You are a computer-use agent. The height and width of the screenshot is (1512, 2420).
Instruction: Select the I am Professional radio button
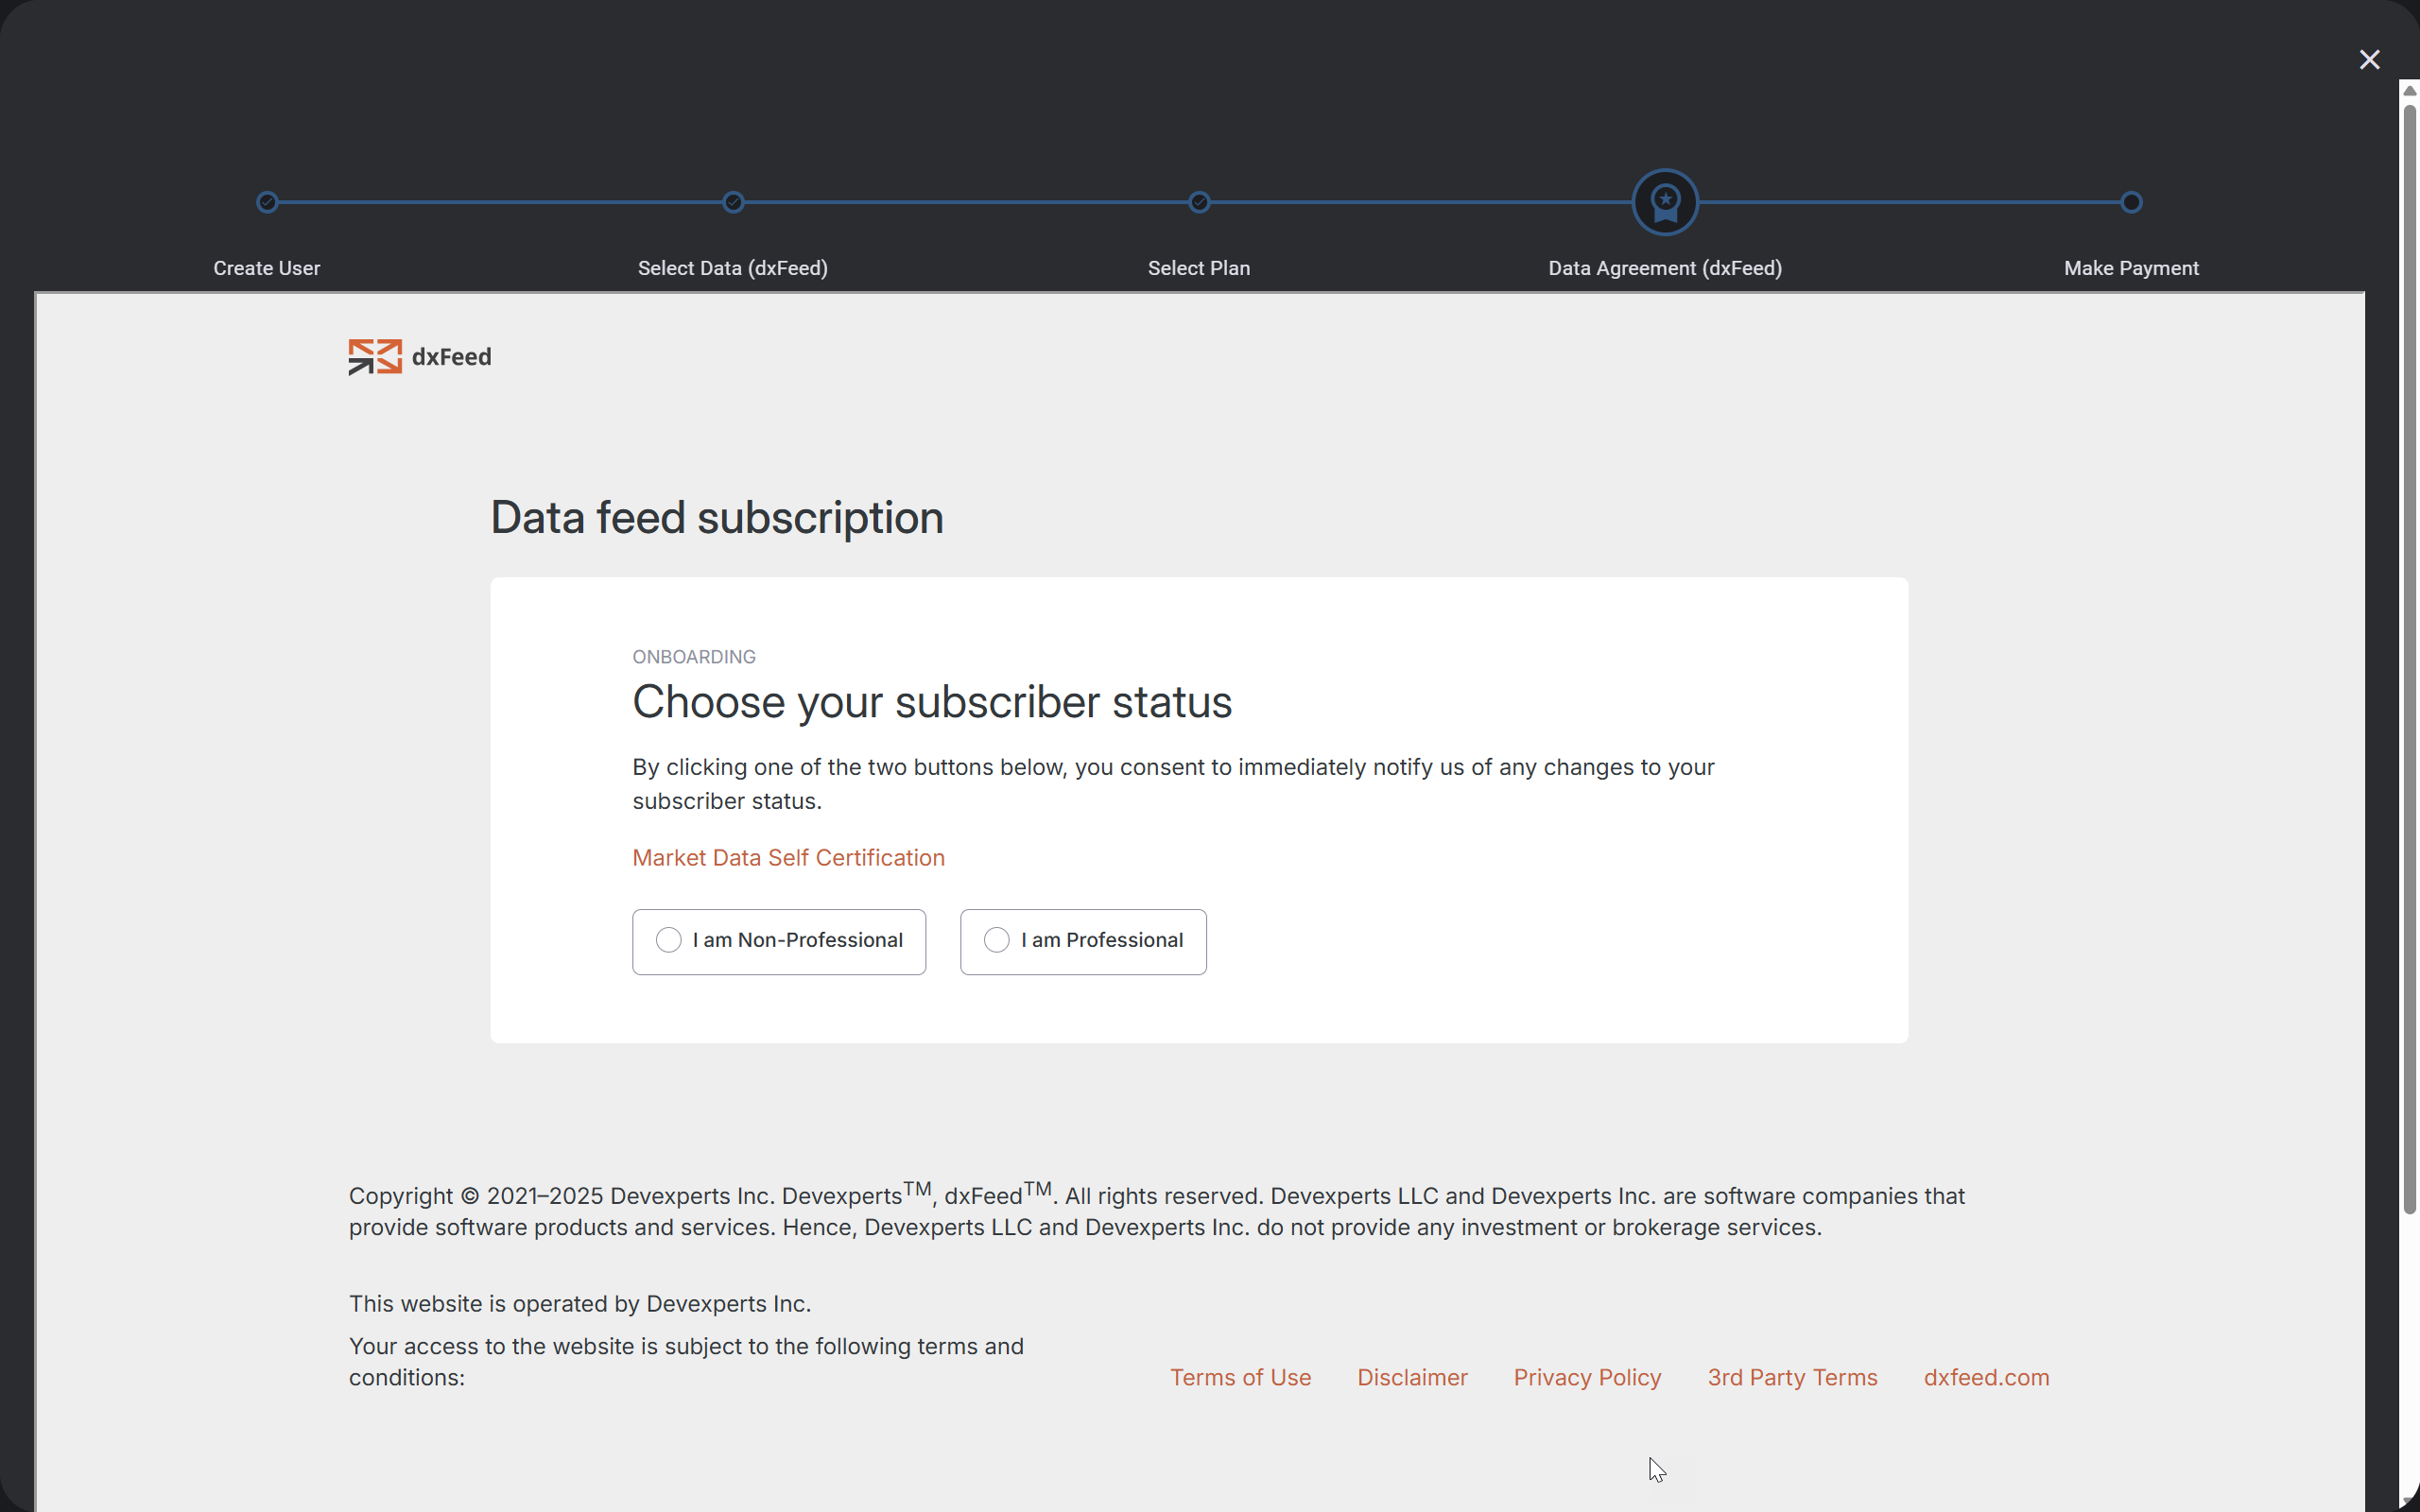coord(997,940)
